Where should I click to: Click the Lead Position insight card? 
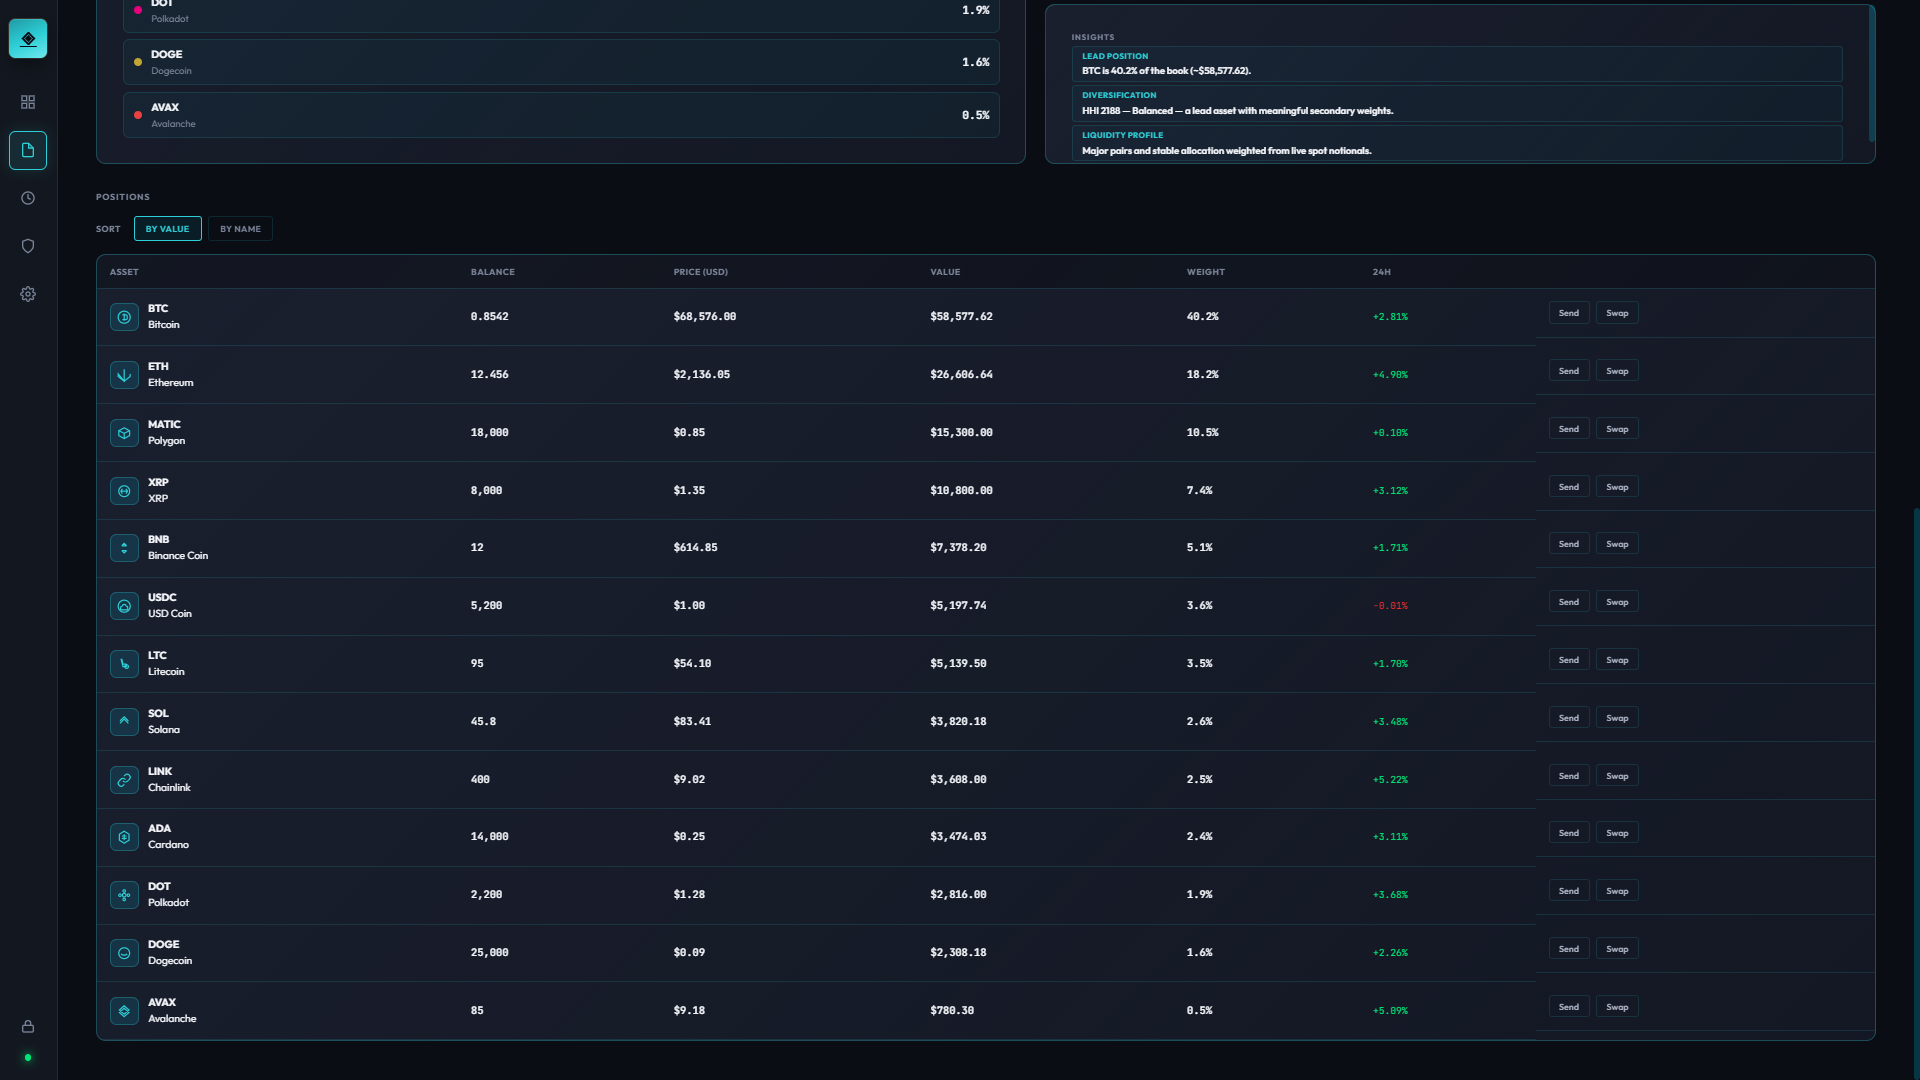click(1456, 64)
